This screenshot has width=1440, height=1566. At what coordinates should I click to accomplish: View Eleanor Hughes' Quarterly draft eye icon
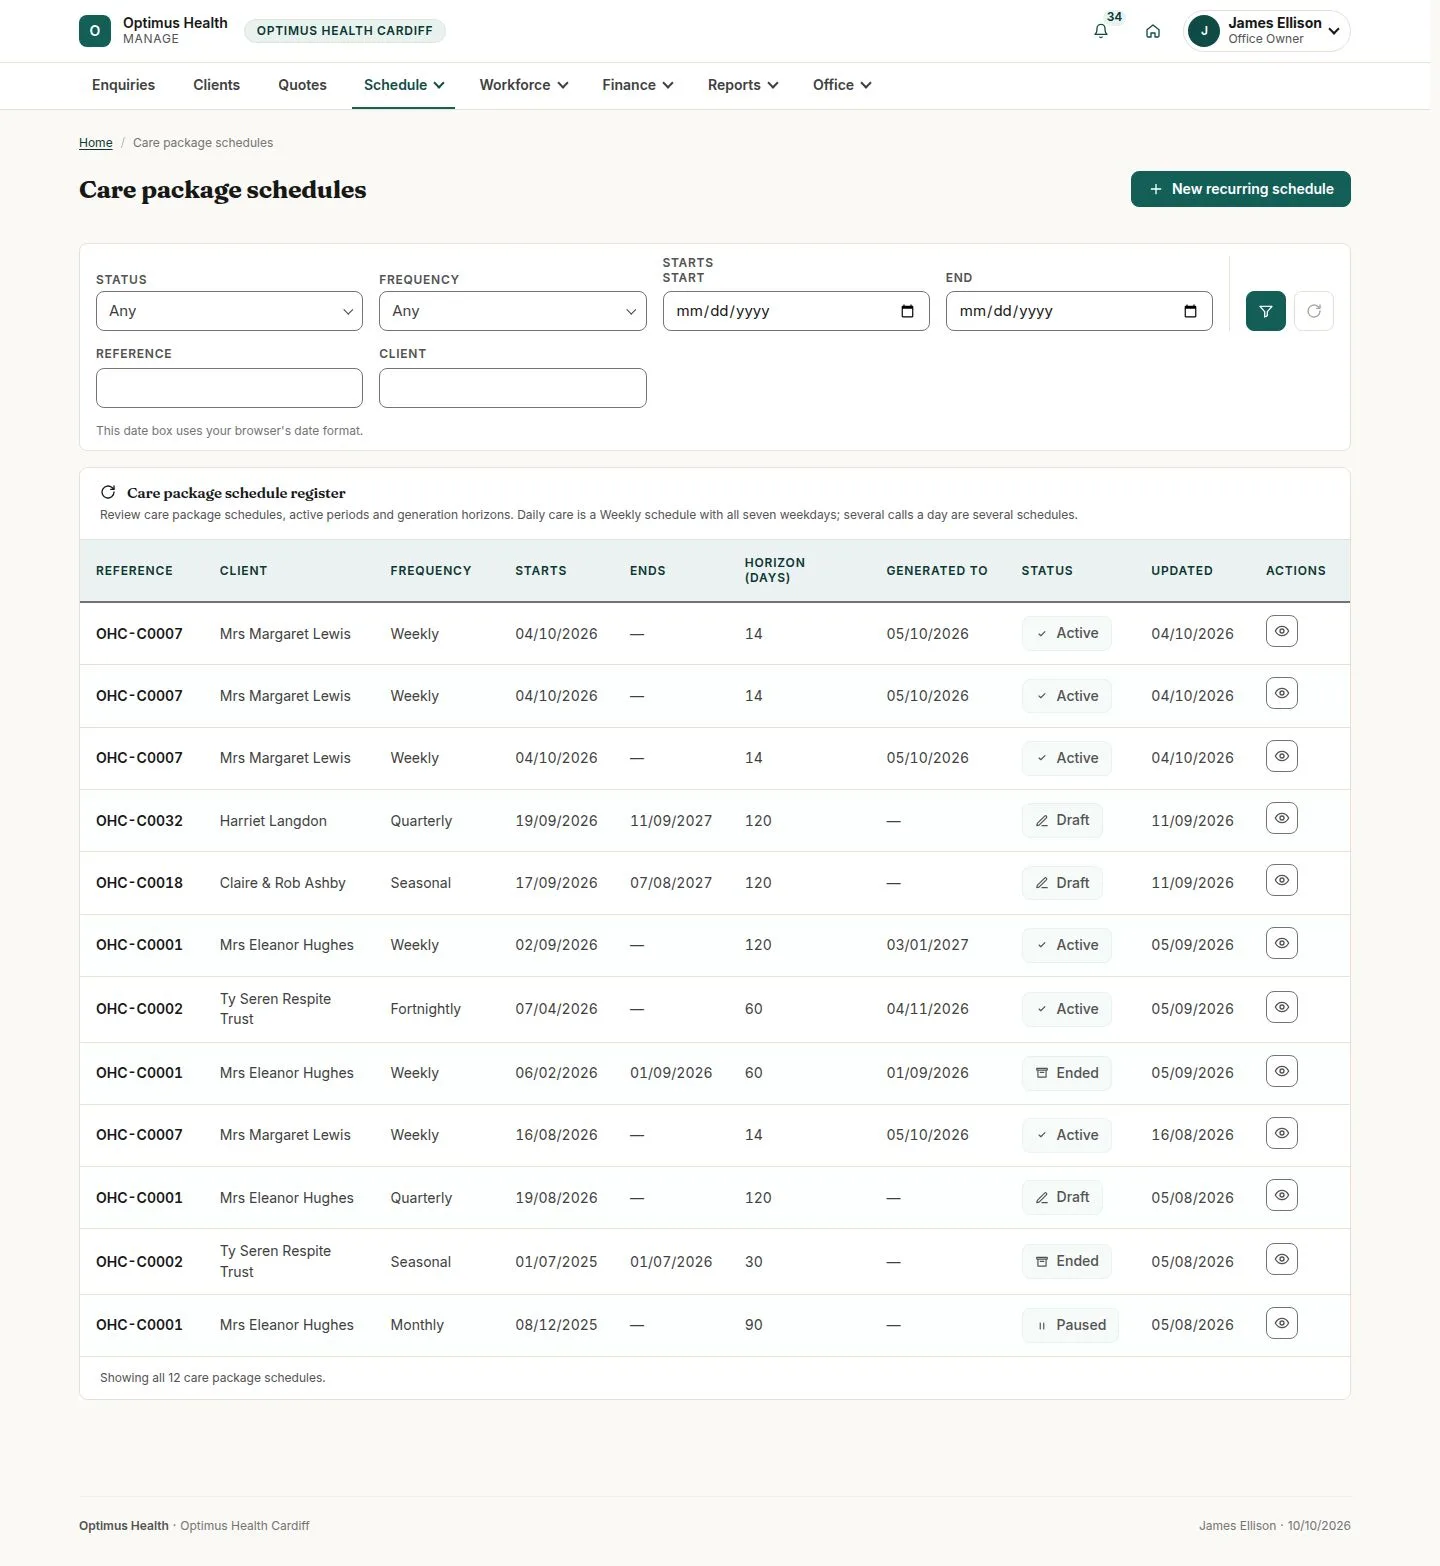[x=1282, y=1195]
